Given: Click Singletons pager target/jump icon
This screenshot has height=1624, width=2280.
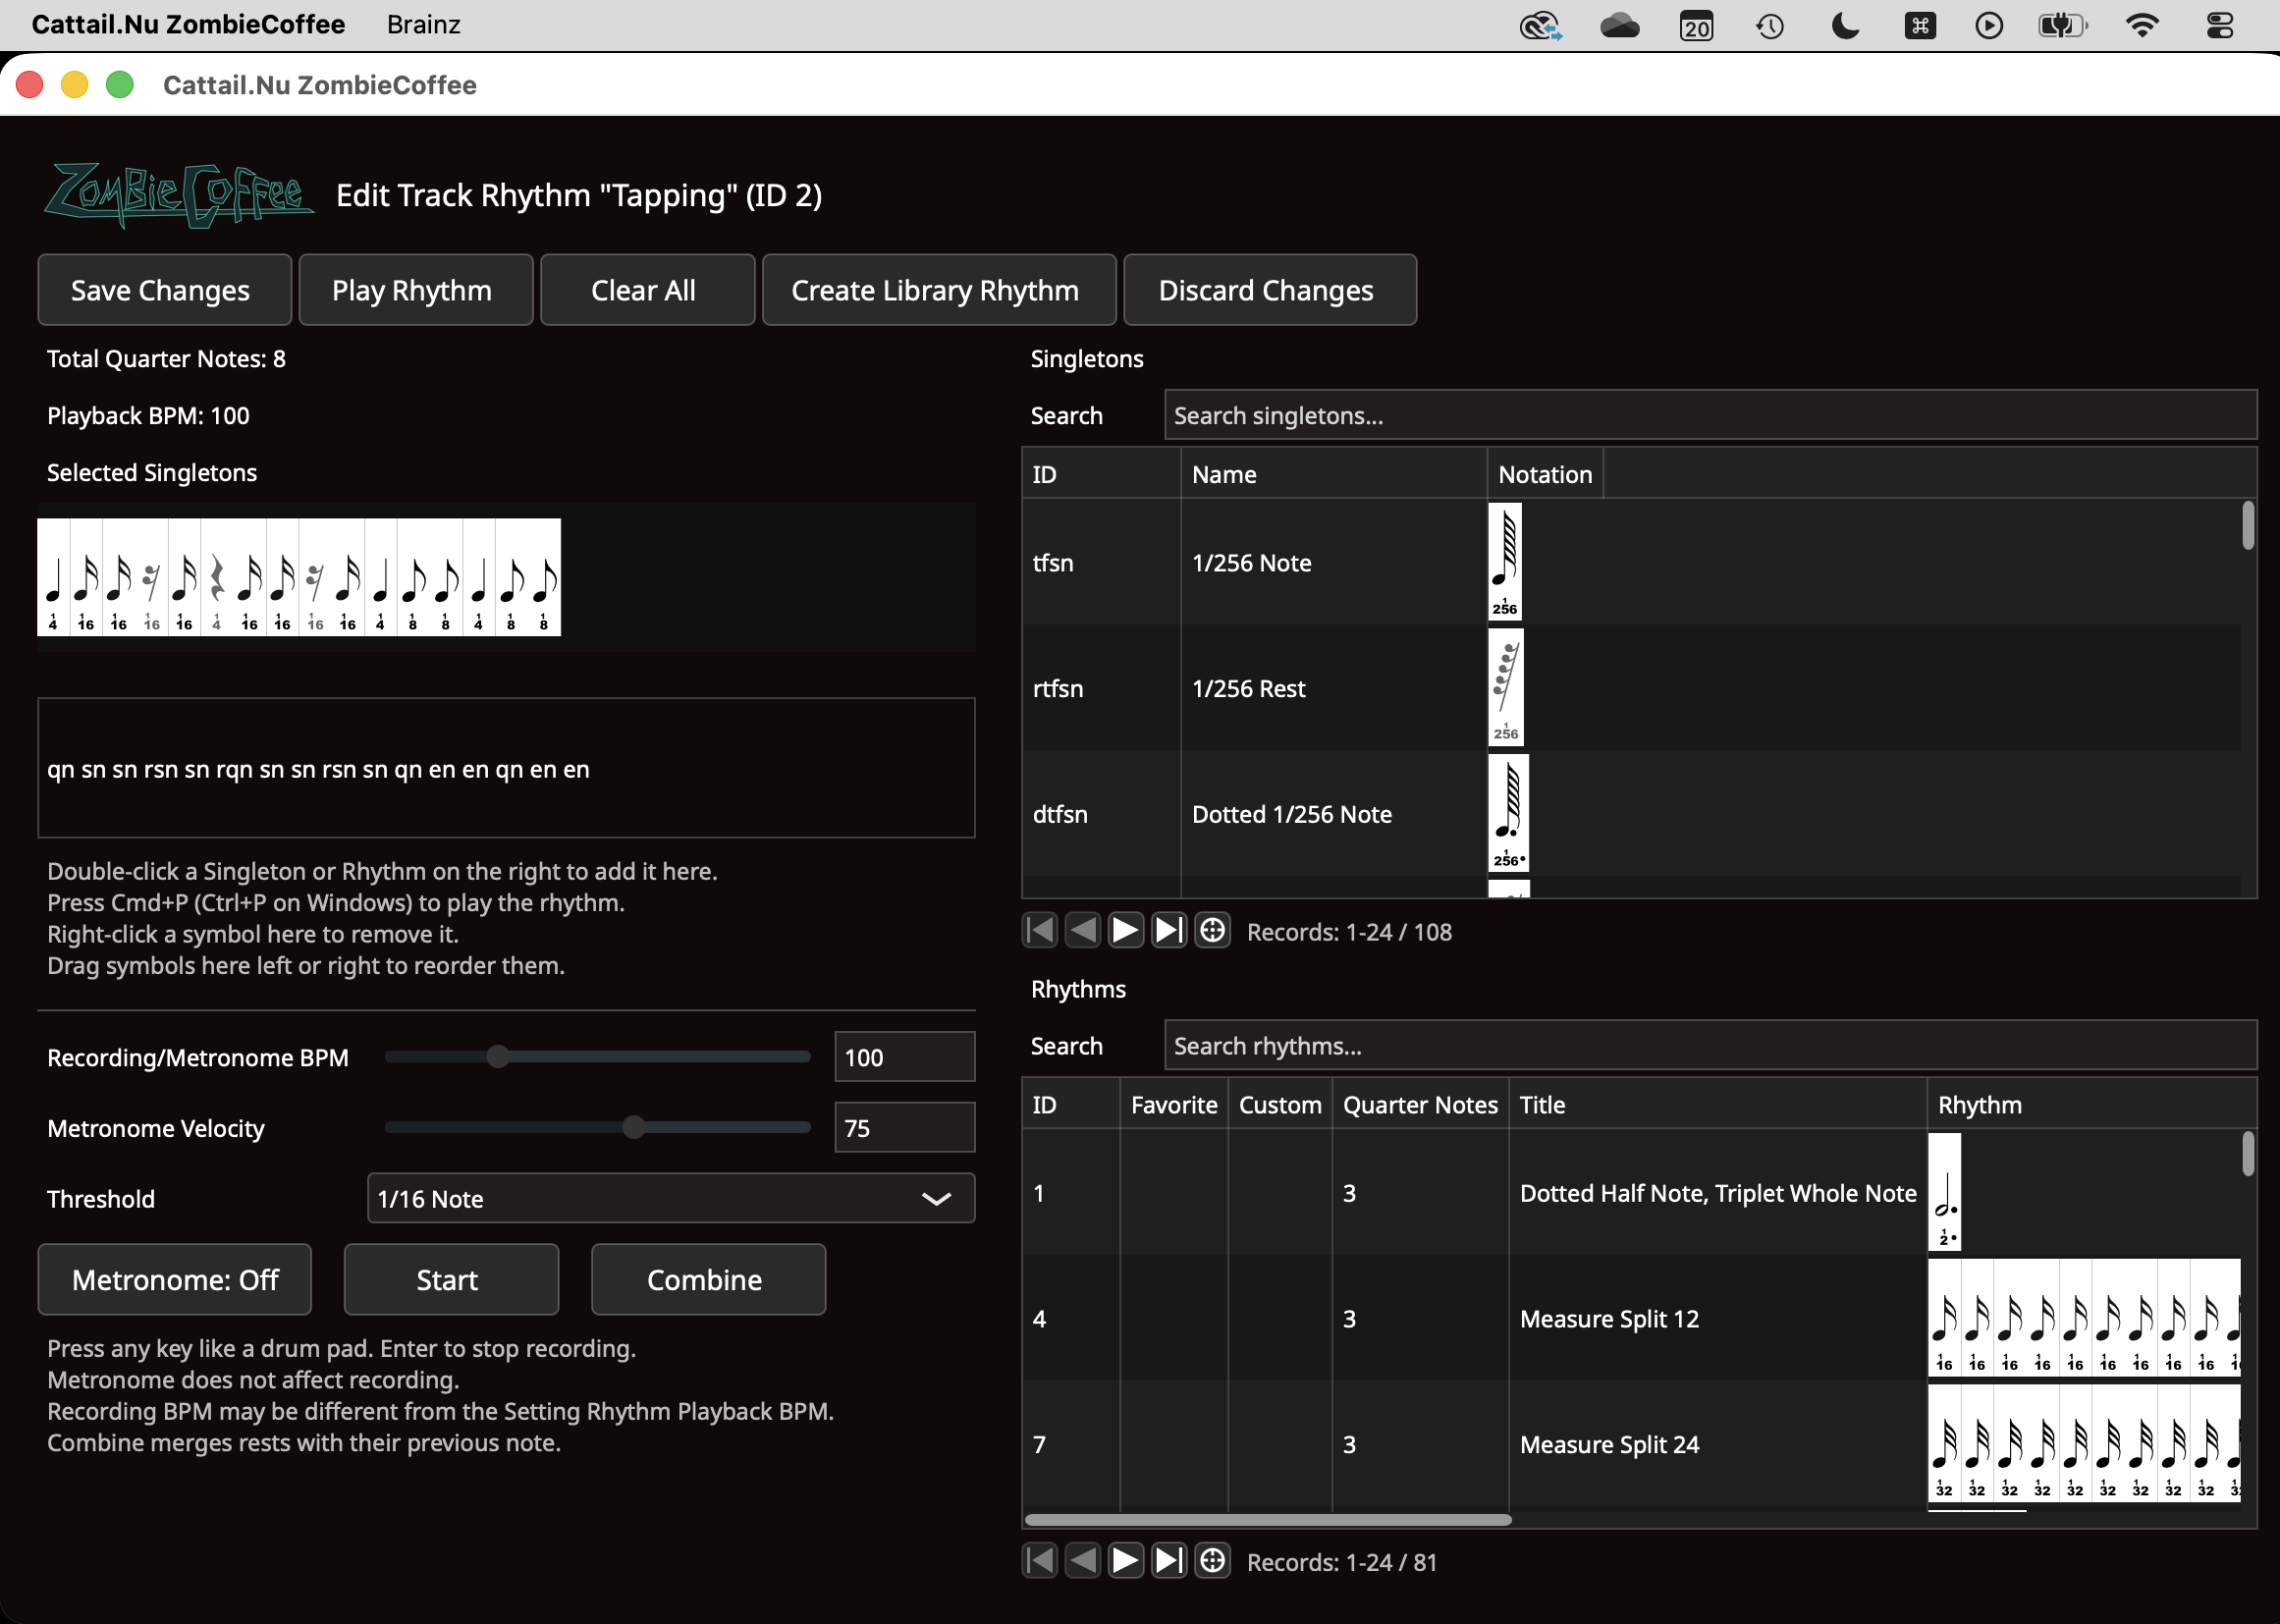Looking at the screenshot, I should pyautogui.click(x=1213, y=931).
